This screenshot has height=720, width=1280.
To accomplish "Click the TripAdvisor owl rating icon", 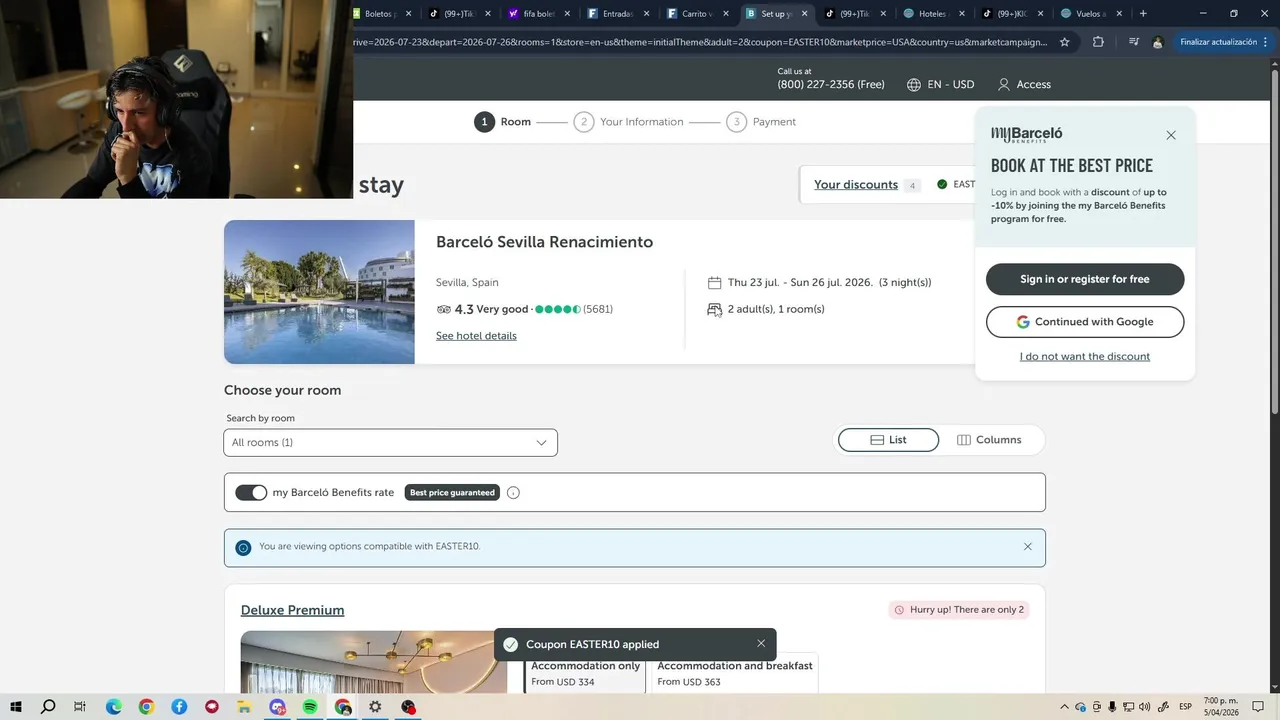I will (x=444, y=310).
